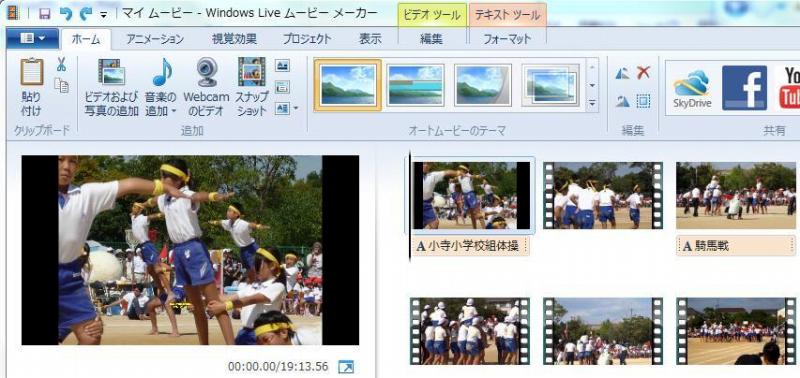Viewport: 800px width, 378px height.
Task: Open the blue application menu button
Action: 33,38
